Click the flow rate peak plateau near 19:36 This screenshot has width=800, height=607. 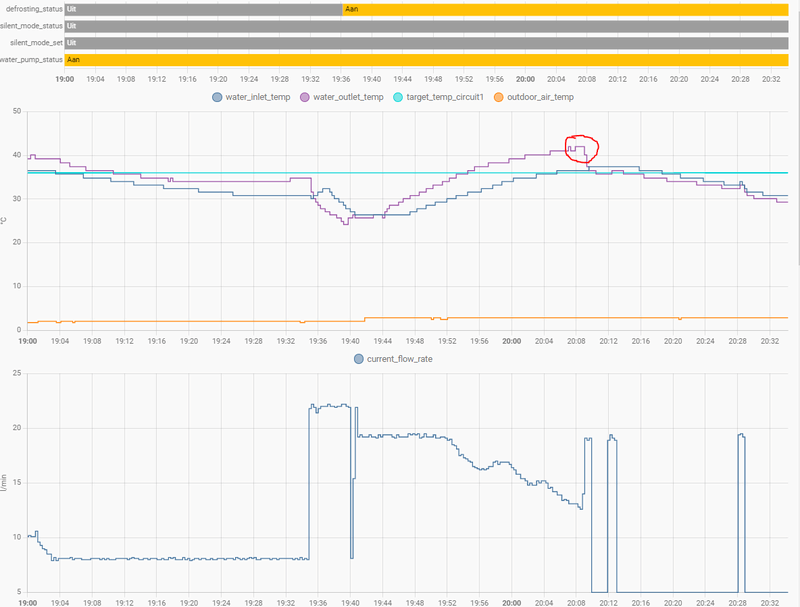(330, 406)
